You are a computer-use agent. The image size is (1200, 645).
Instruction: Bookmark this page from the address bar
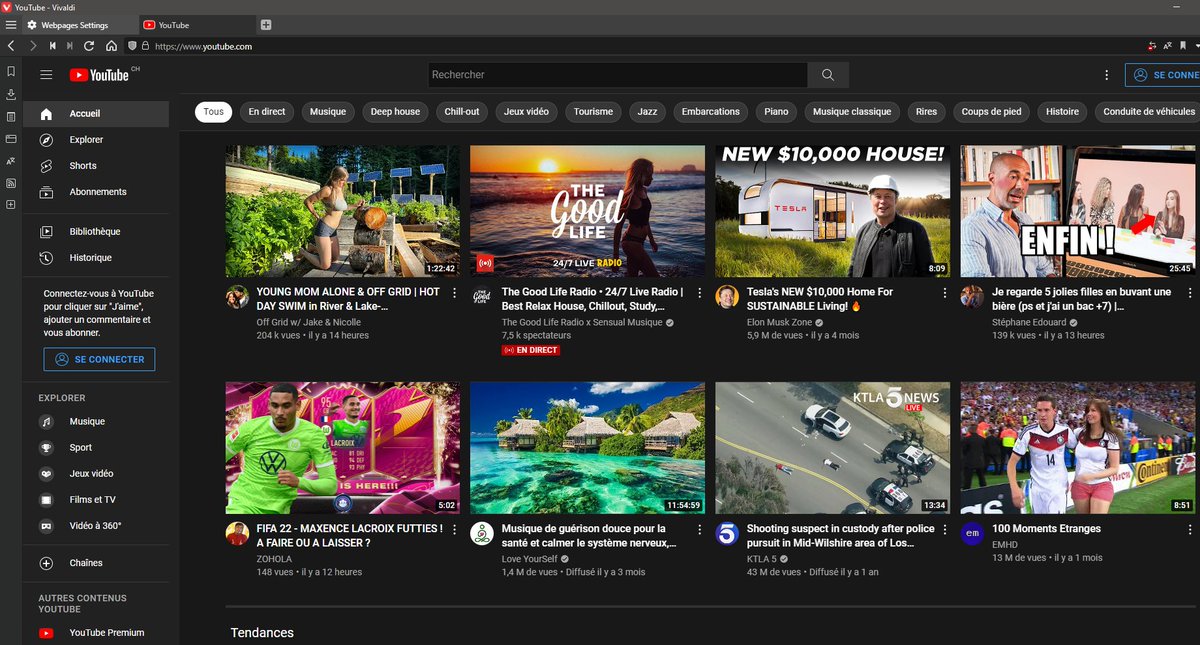coord(1185,46)
